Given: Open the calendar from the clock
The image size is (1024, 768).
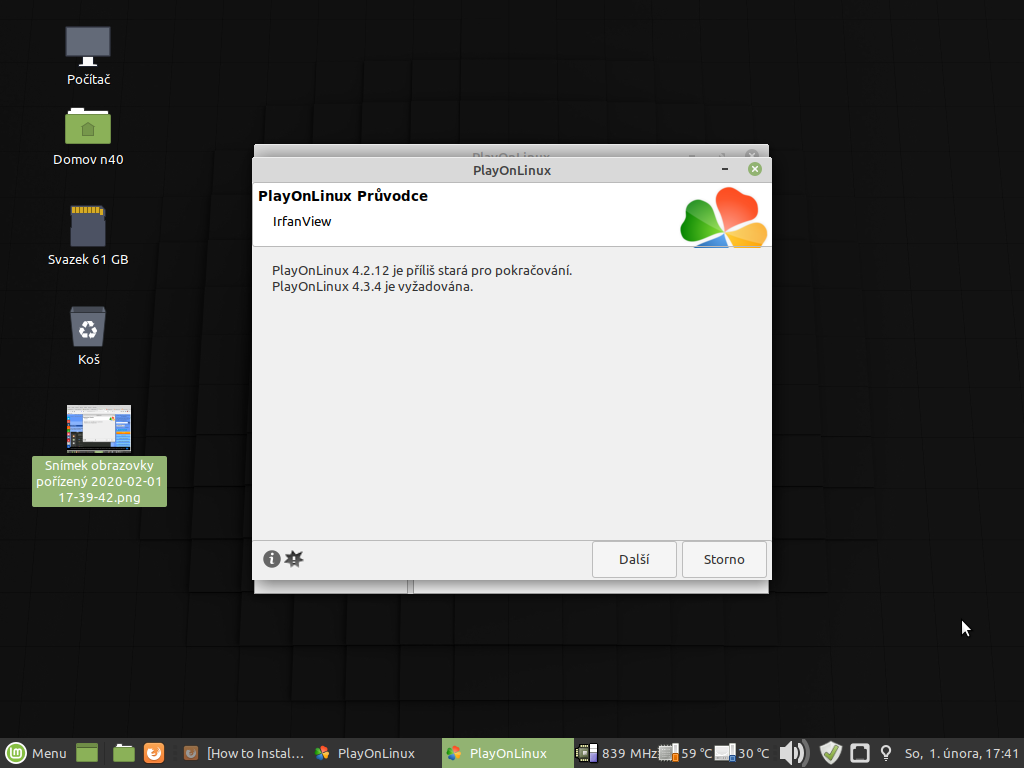Looking at the screenshot, I should point(961,753).
